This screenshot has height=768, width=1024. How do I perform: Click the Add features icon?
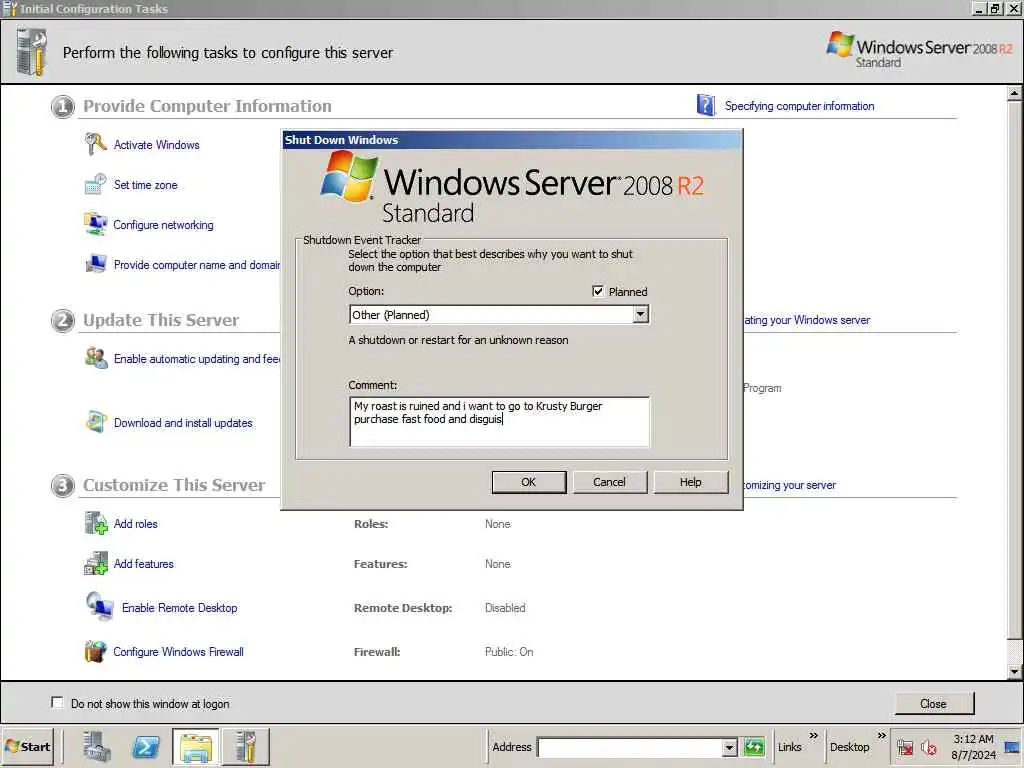96,563
